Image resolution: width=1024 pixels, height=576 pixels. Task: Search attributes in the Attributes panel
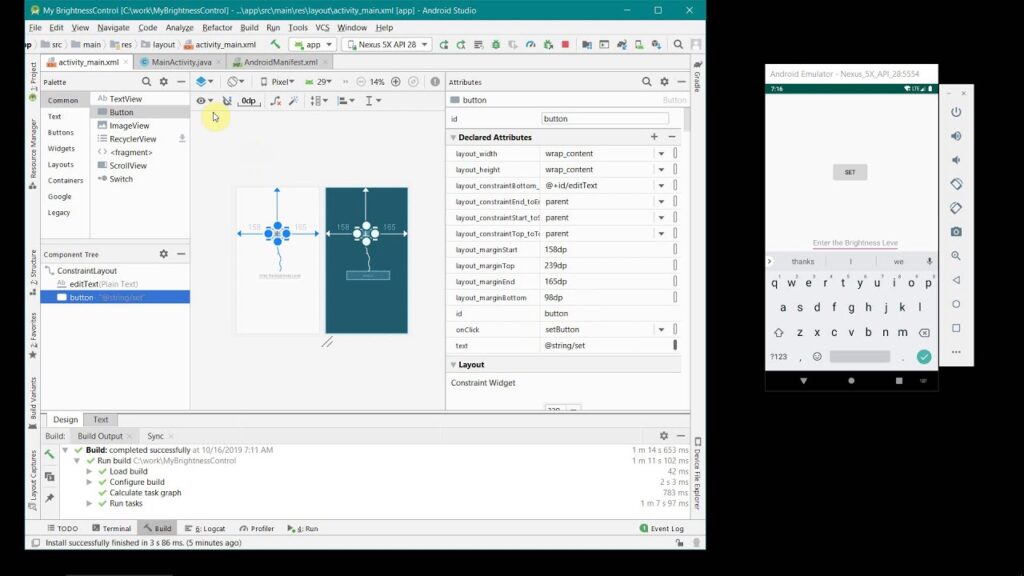[x=647, y=82]
